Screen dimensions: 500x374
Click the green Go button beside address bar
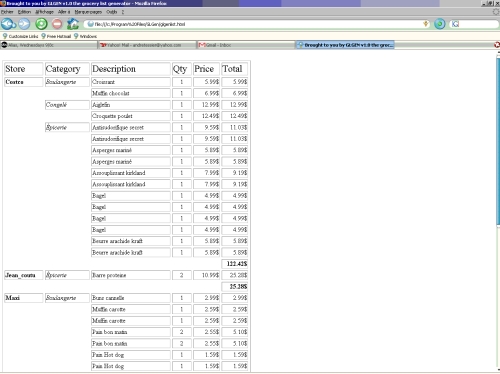(x=440, y=24)
